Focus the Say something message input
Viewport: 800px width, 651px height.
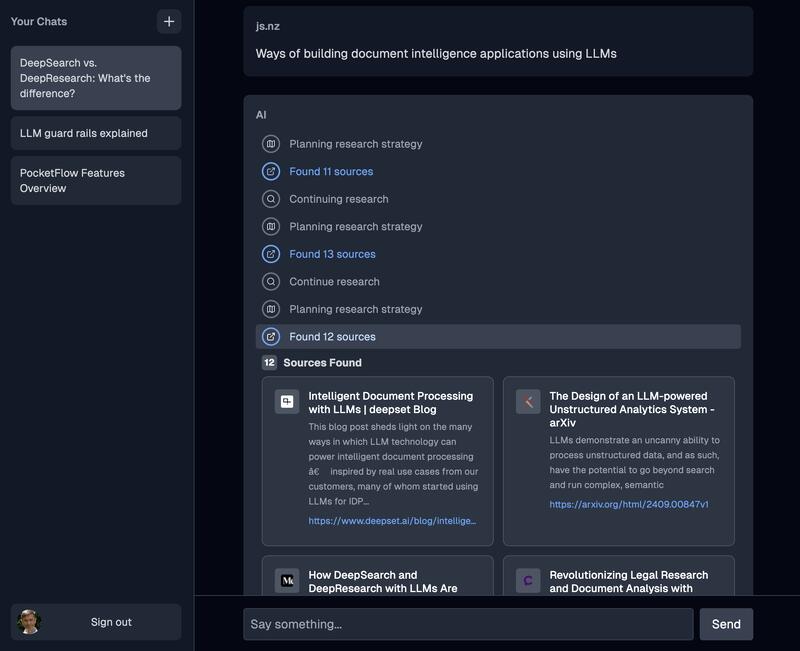pos(468,624)
